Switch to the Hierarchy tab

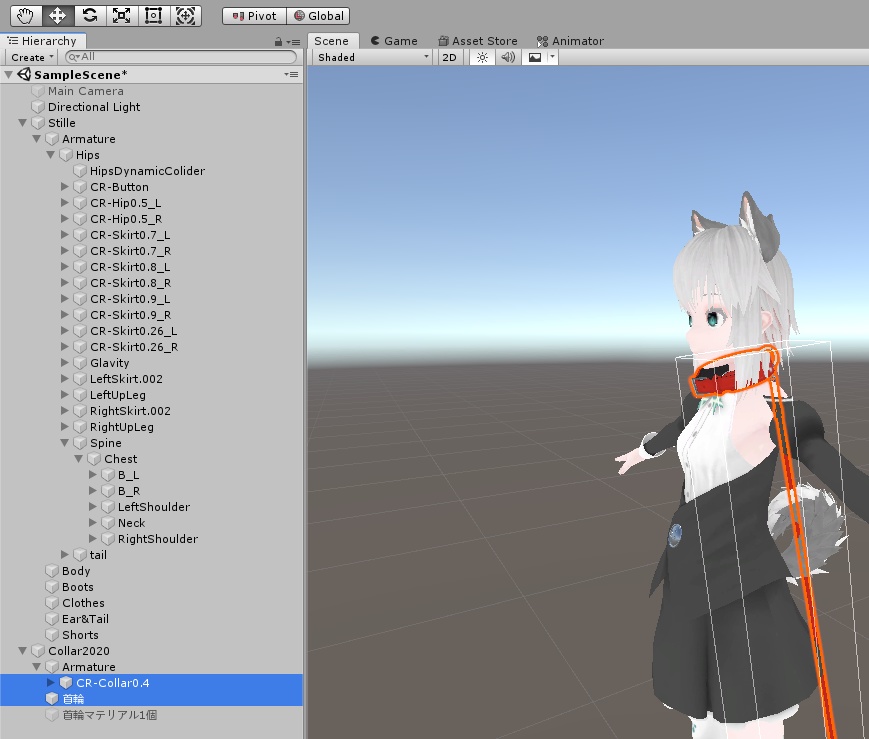tap(43, 41)
